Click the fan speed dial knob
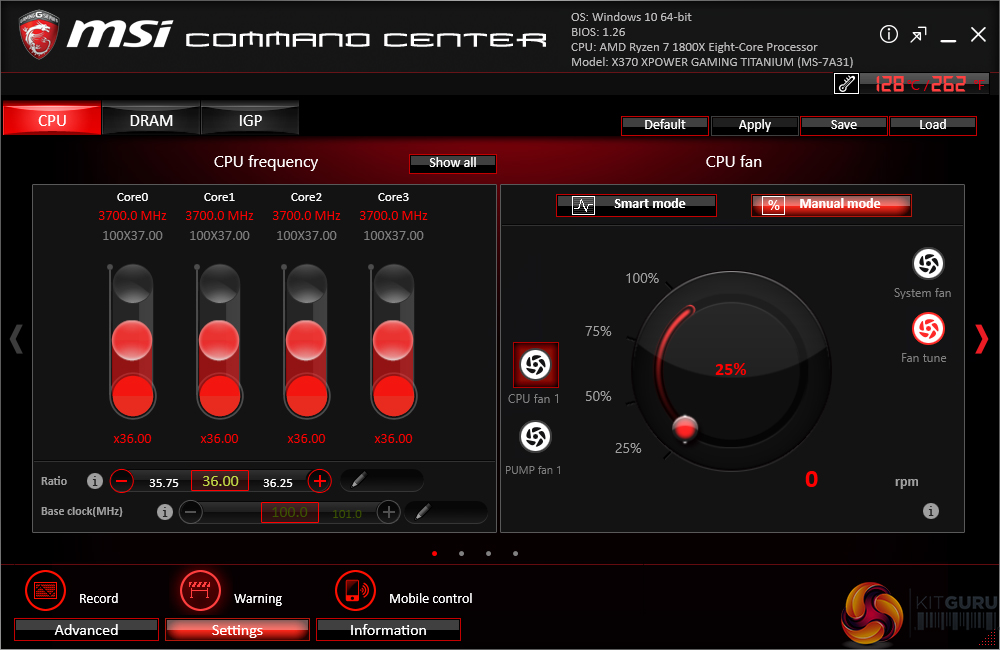The width and height of the screenshot is (1000, 650). point(685,429)
